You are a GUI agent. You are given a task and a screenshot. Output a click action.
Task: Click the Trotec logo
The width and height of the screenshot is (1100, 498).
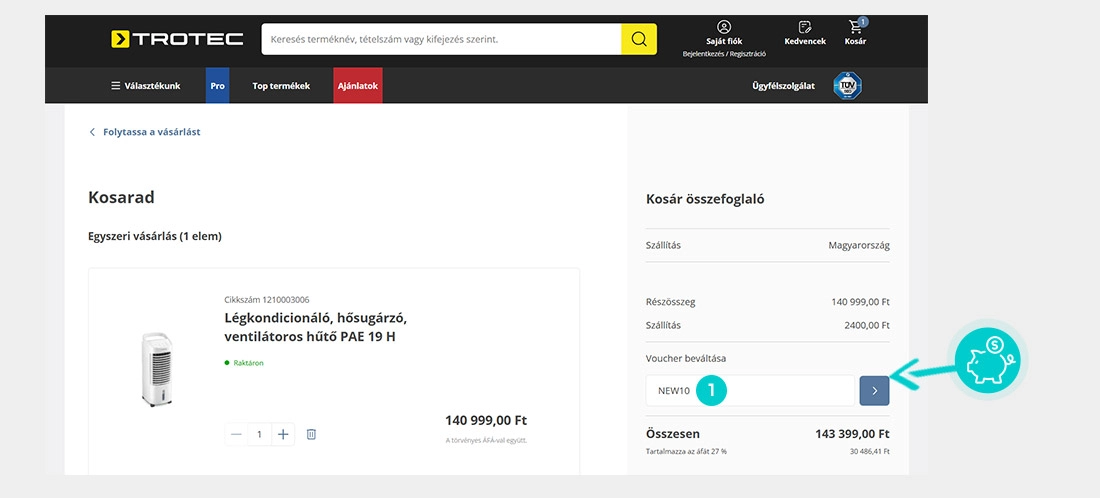coord(177,39)
